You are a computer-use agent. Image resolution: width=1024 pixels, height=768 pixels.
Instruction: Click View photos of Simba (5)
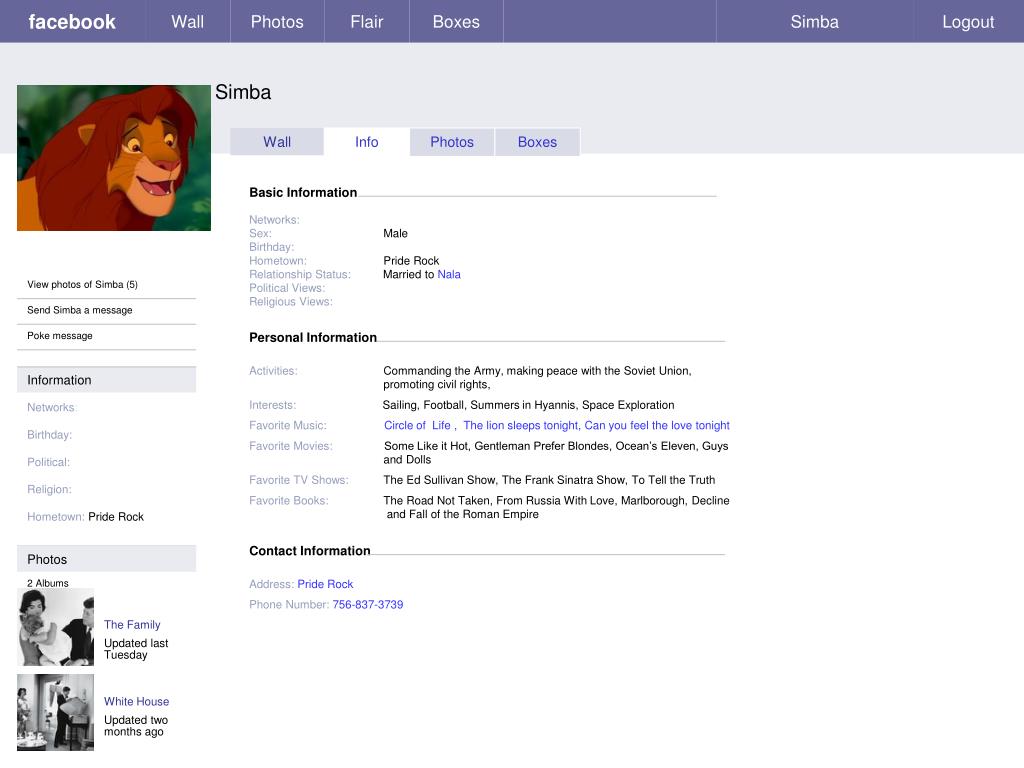point(82,285)
